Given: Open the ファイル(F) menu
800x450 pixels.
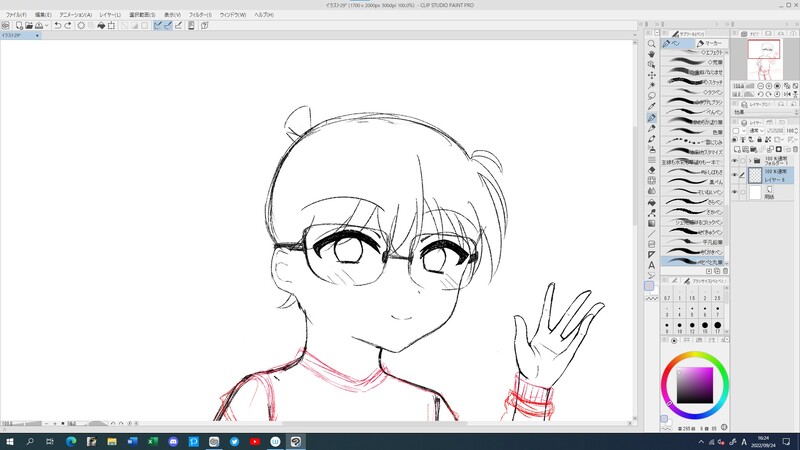Looking at the screenshot, I should [x=16, y=15].
